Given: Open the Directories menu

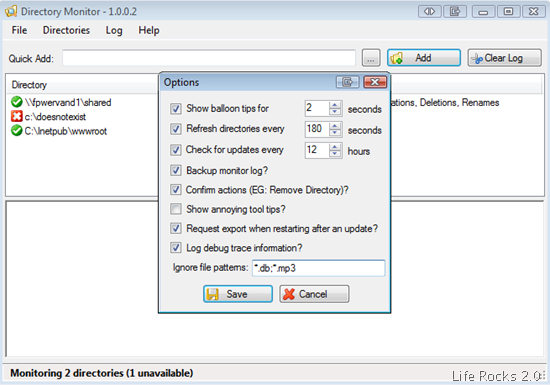Looking at the screenshot, I should [66, 31].
